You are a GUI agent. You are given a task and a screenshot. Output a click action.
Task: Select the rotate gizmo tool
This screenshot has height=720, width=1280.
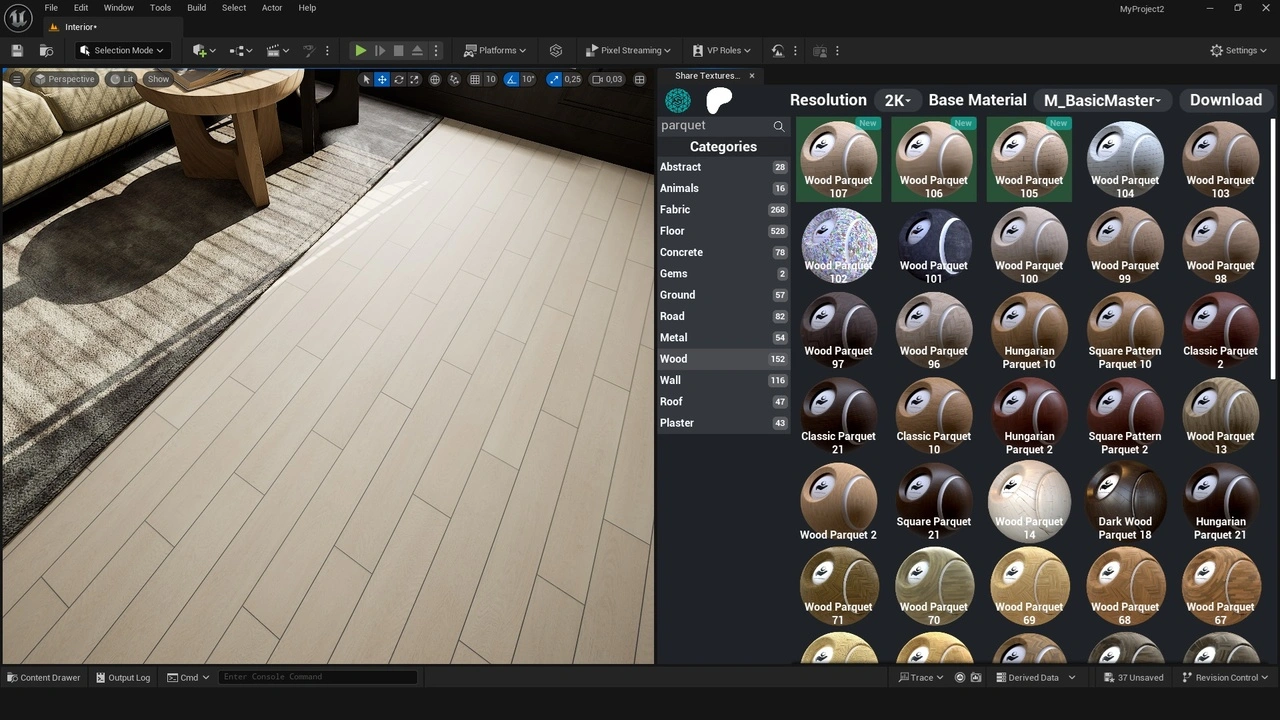click(399, 79)
